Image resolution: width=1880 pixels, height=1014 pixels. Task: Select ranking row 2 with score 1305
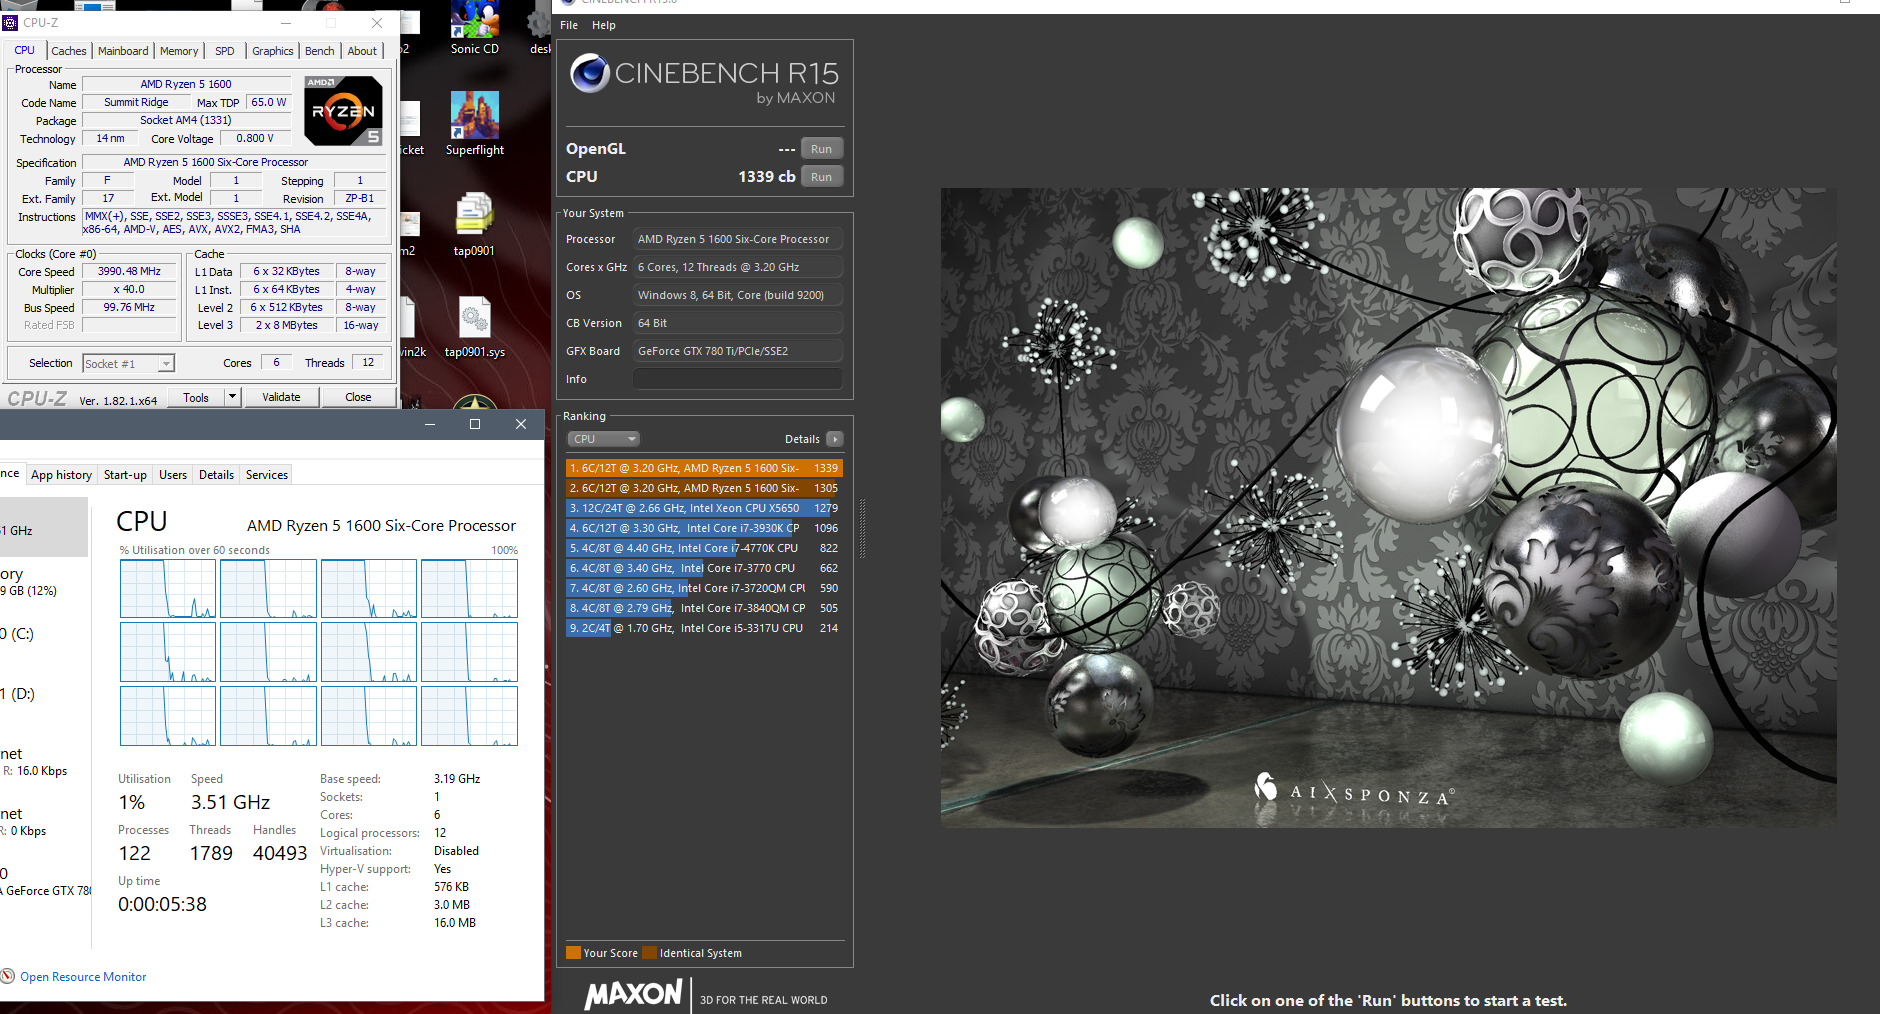pyautogui.click(x=704, y=488)
